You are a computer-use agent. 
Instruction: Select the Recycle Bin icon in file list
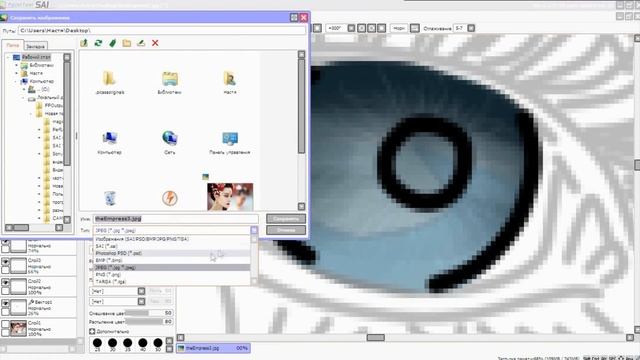pyautogui.click(x=109, y=198)
